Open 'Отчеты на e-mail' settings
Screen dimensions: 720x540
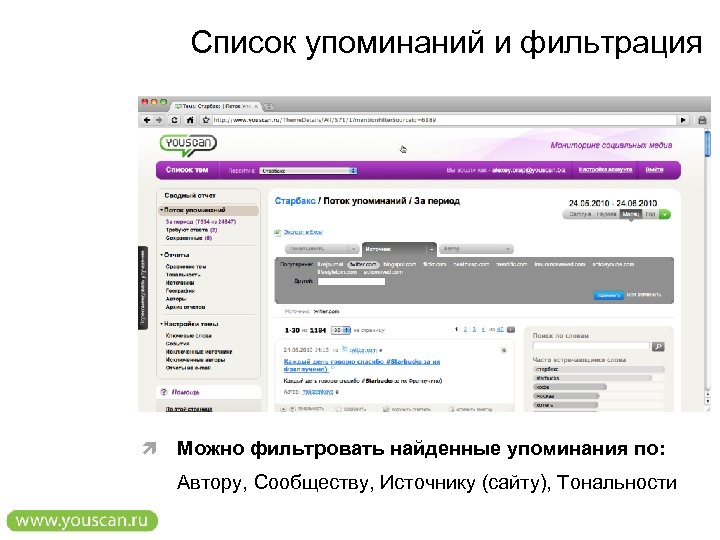(188, 368)
